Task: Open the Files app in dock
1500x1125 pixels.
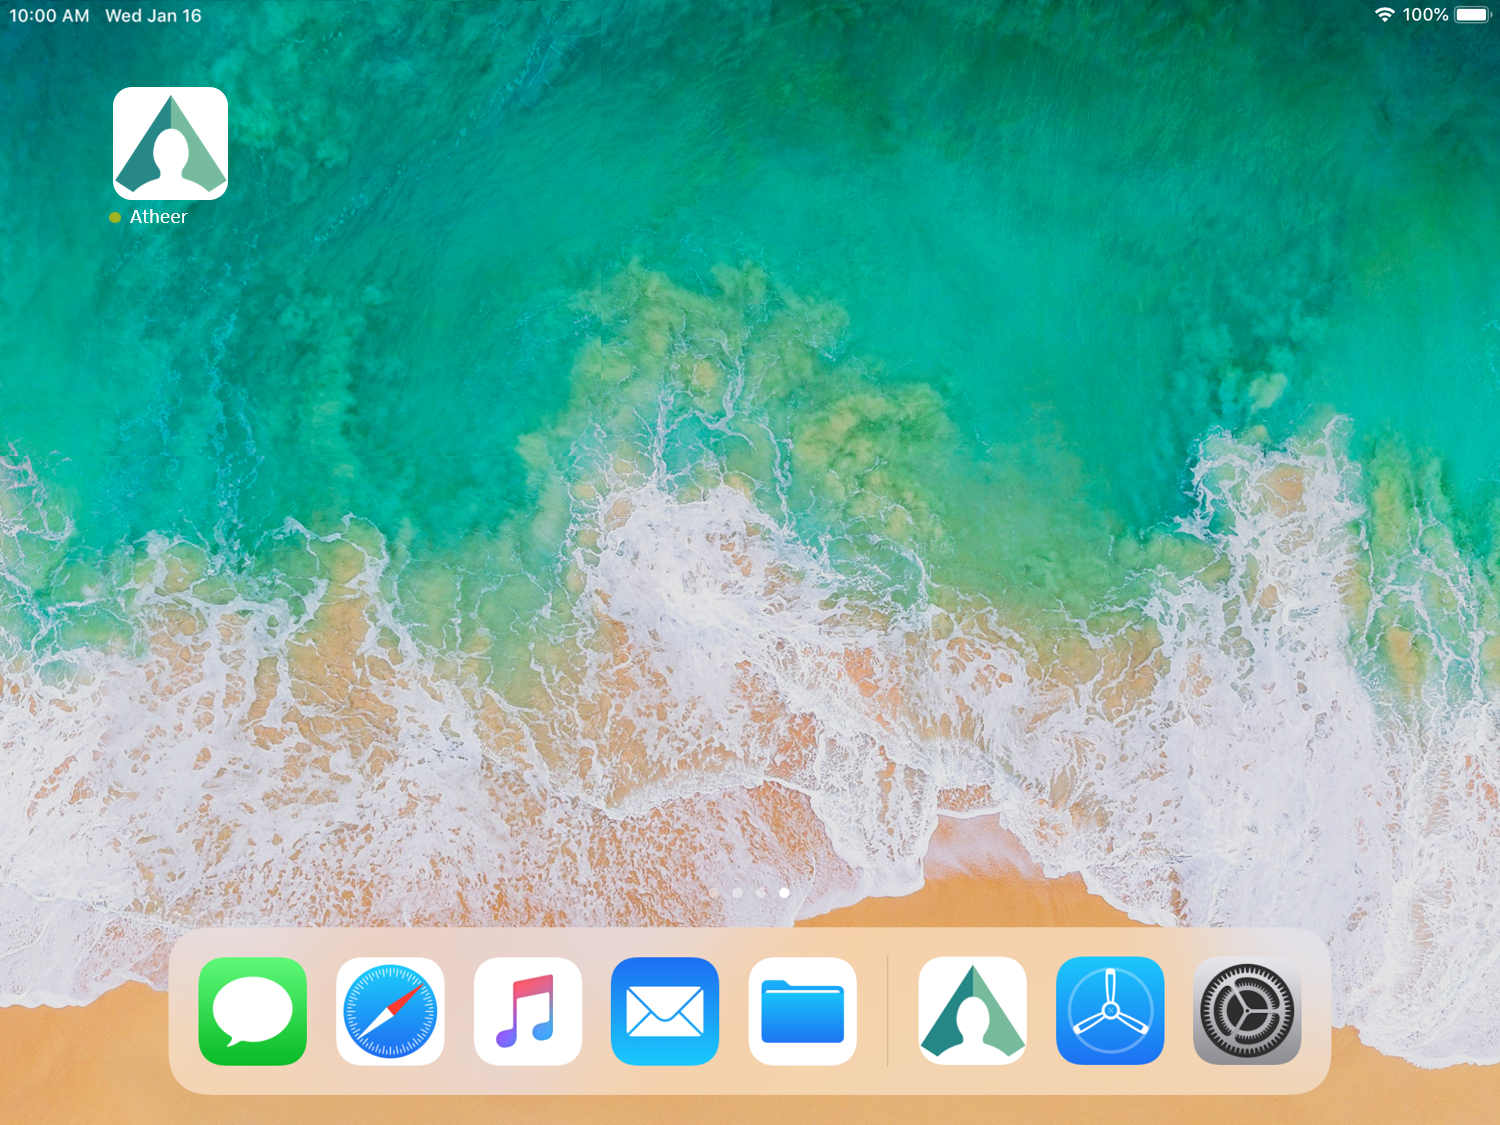Action: (803, 1011)
